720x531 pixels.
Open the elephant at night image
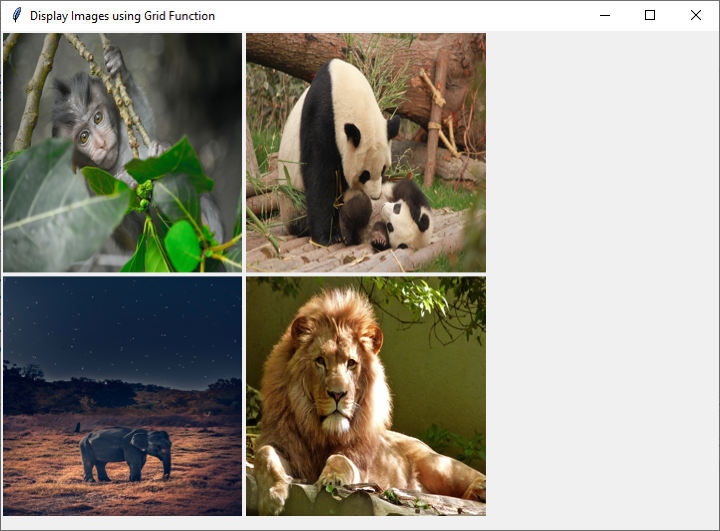click(123, 396)
